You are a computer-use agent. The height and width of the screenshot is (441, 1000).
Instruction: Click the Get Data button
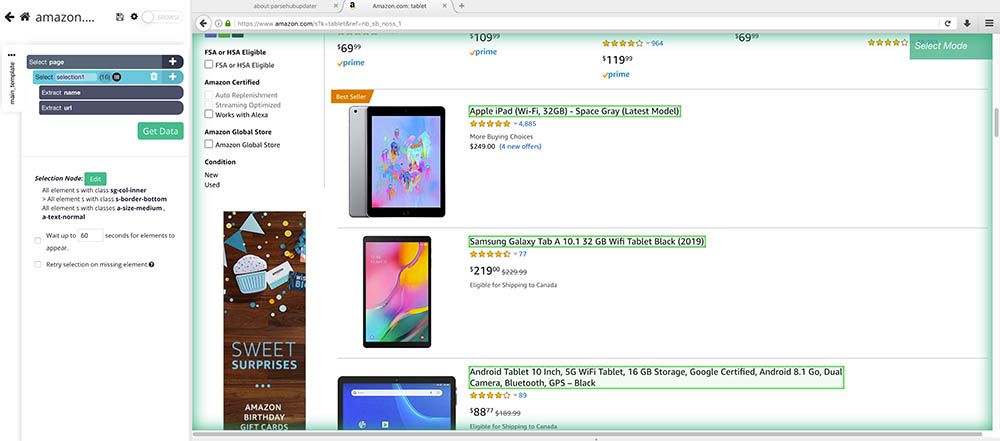coord(160,131)
